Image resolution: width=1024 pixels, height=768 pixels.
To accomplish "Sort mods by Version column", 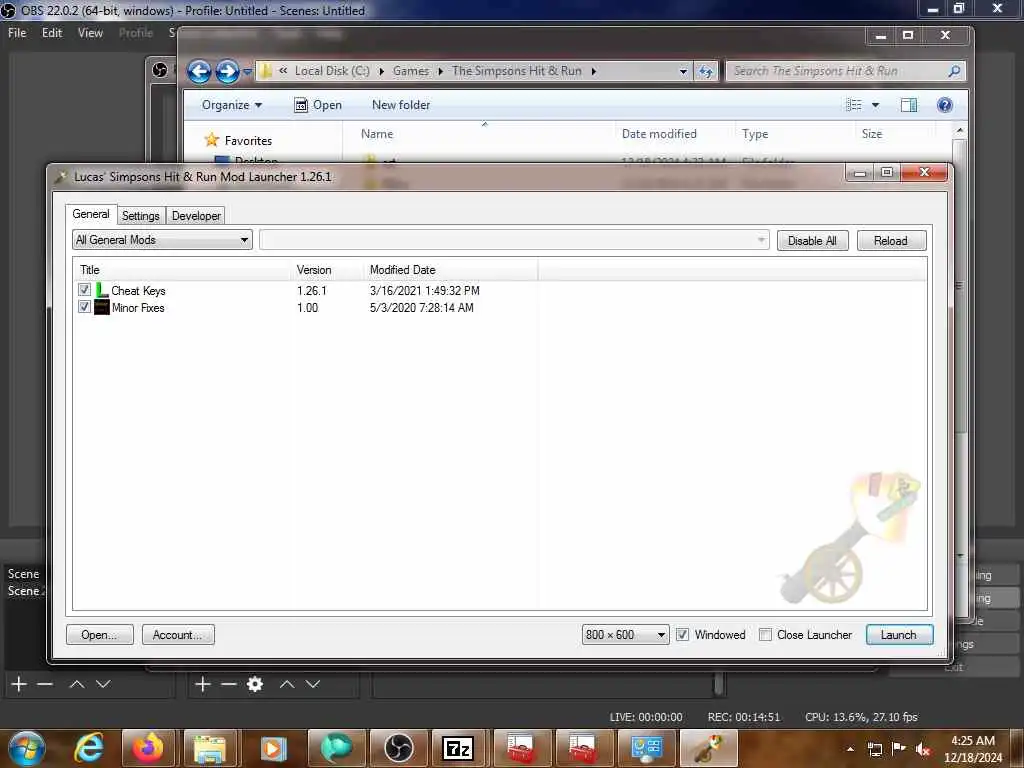I will (327, 270).
